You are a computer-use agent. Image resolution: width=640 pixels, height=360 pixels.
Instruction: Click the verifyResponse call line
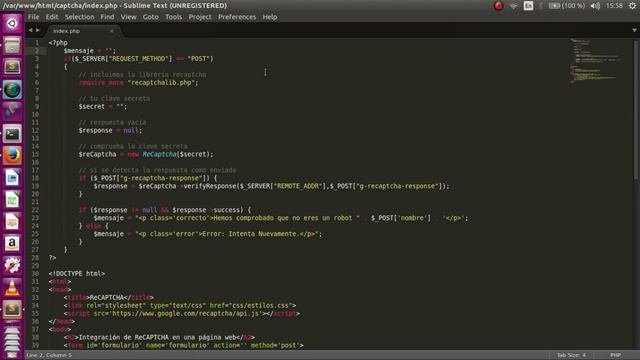[271, 186]
